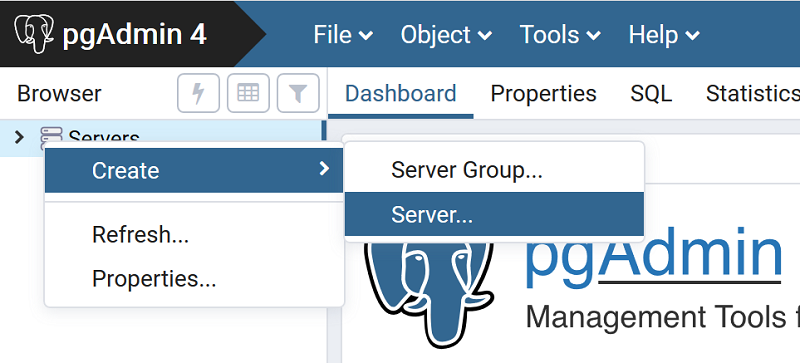Screen dimensions: 800x363
Task: Click the large elephant image on the dashboard
Action: tap(429, 295)
